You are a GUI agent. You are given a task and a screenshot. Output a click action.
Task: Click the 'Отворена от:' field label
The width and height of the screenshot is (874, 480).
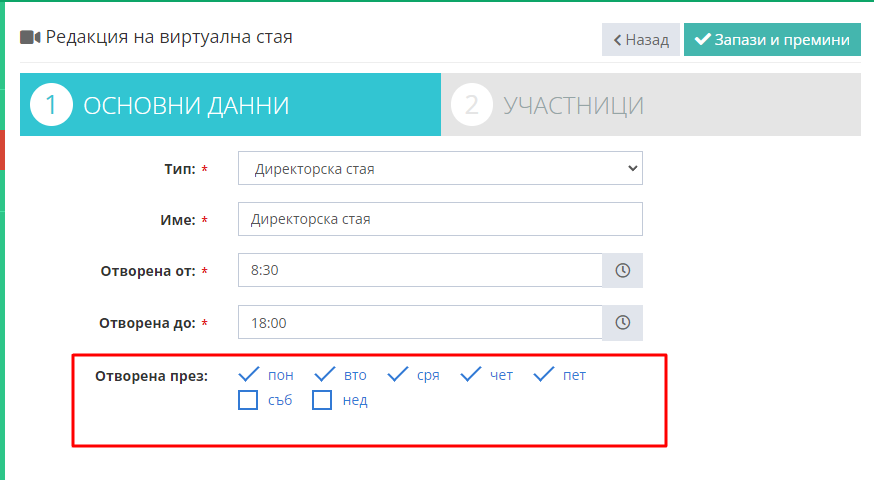click(148, 271)
